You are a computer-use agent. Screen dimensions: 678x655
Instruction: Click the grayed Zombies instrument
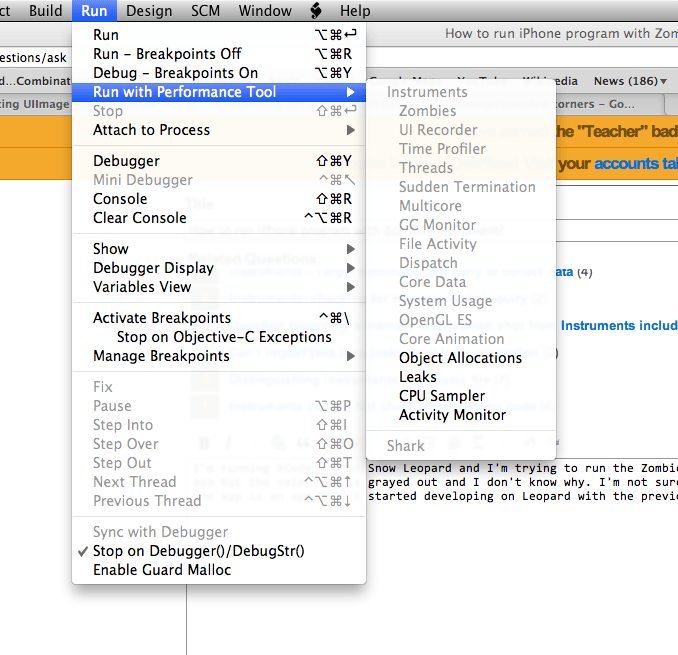click(x=461, y=111)
